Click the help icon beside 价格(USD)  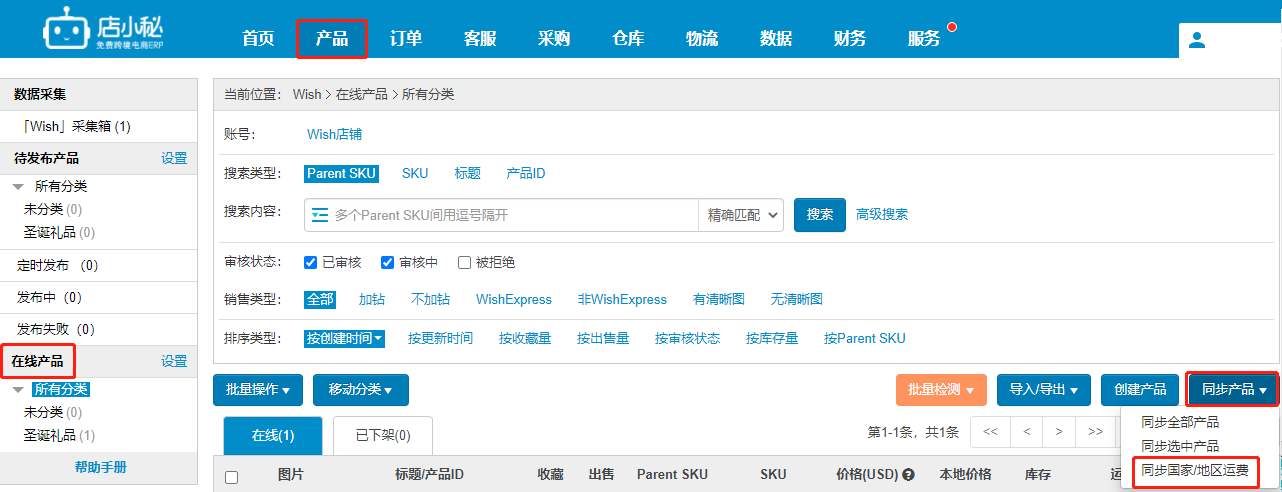[x=909, y=475]
